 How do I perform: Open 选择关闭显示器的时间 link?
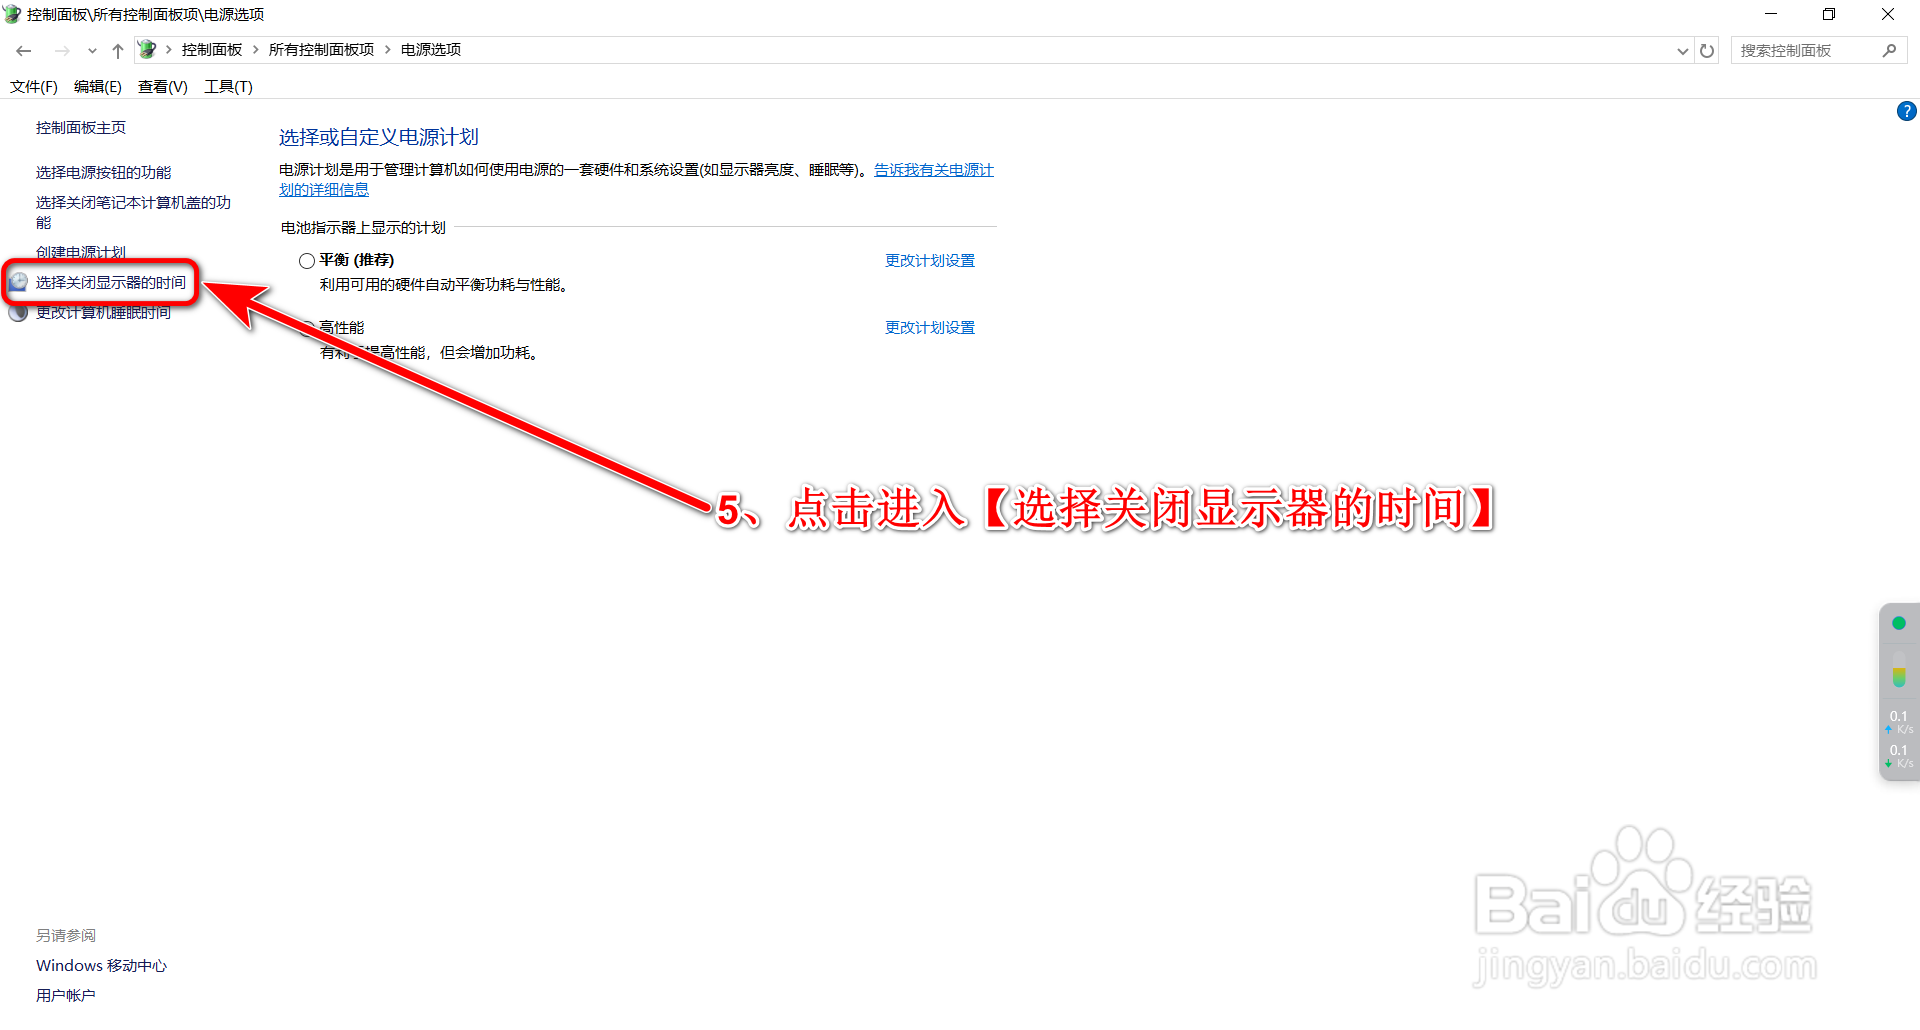(111, 283)
